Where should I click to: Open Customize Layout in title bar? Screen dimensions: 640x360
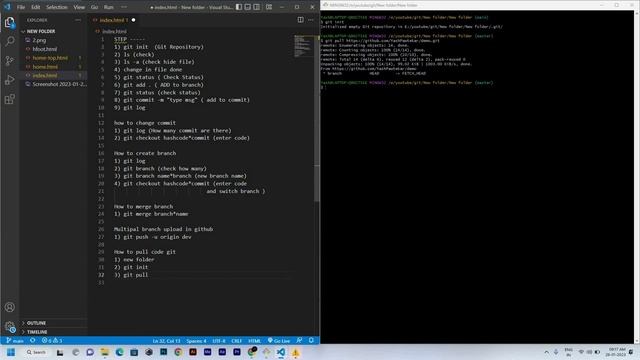coord(269,7)
